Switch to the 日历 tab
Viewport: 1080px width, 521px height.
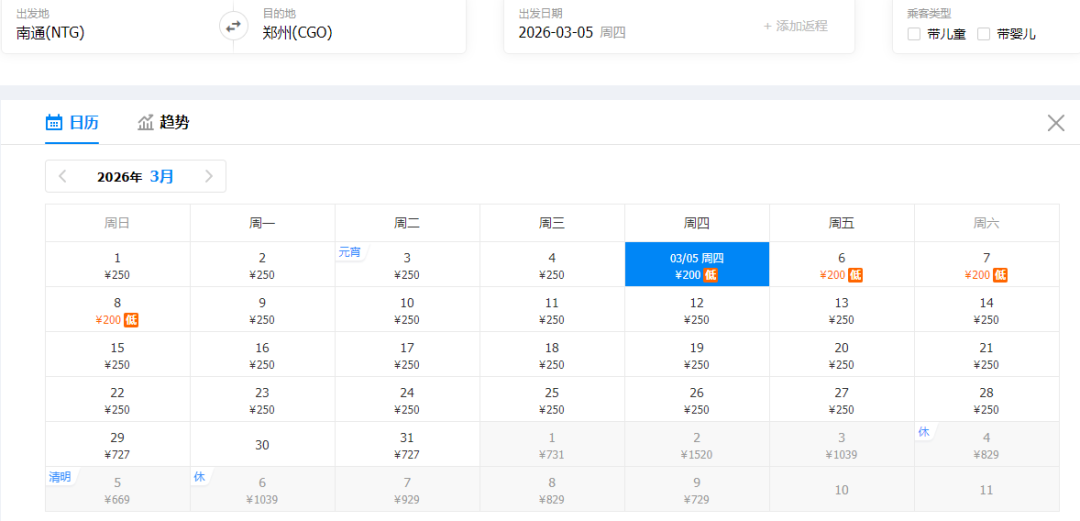pyautogui.click(x=84, y=123)
